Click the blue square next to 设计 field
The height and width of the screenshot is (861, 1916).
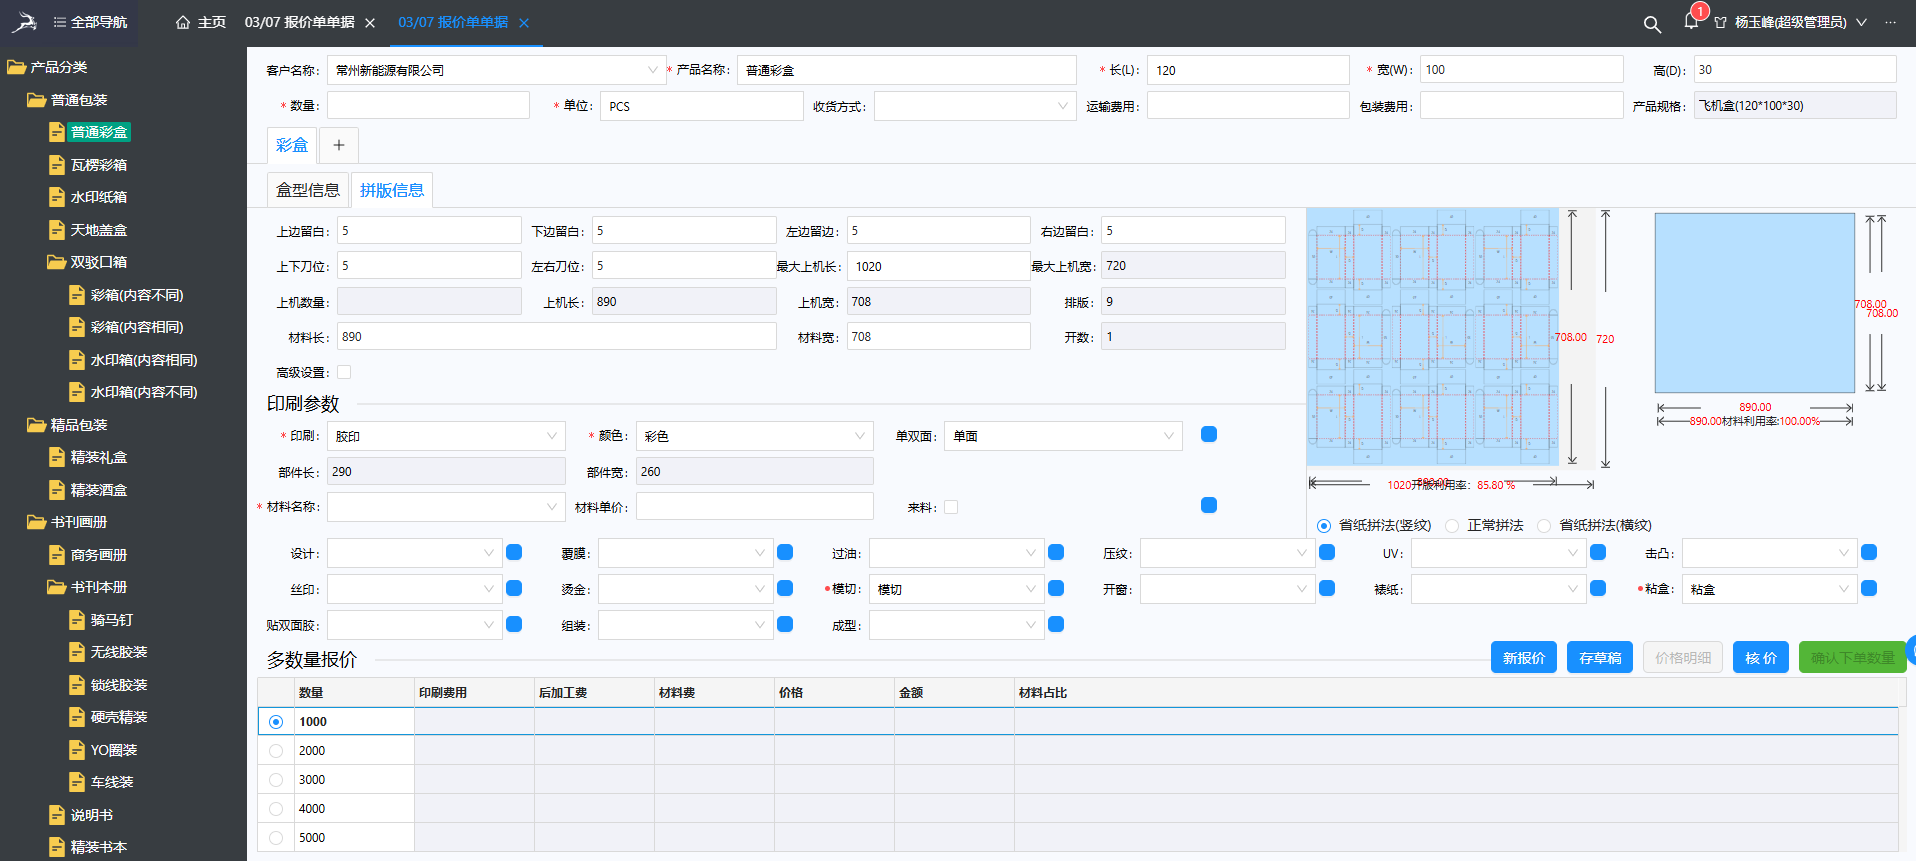point(514,552)
